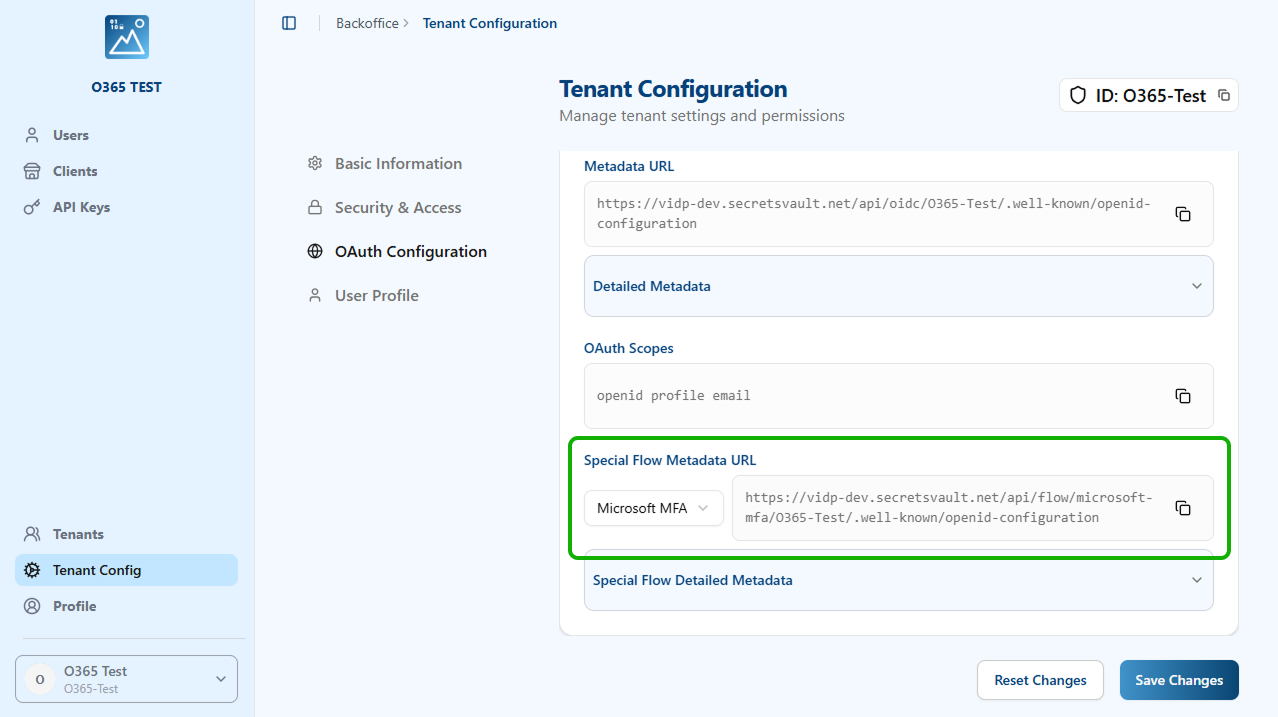Image resolution: width=1278 pixels, height=717 pixels.
Task: Copy the Metadata URL
Action: point(1183,214)
